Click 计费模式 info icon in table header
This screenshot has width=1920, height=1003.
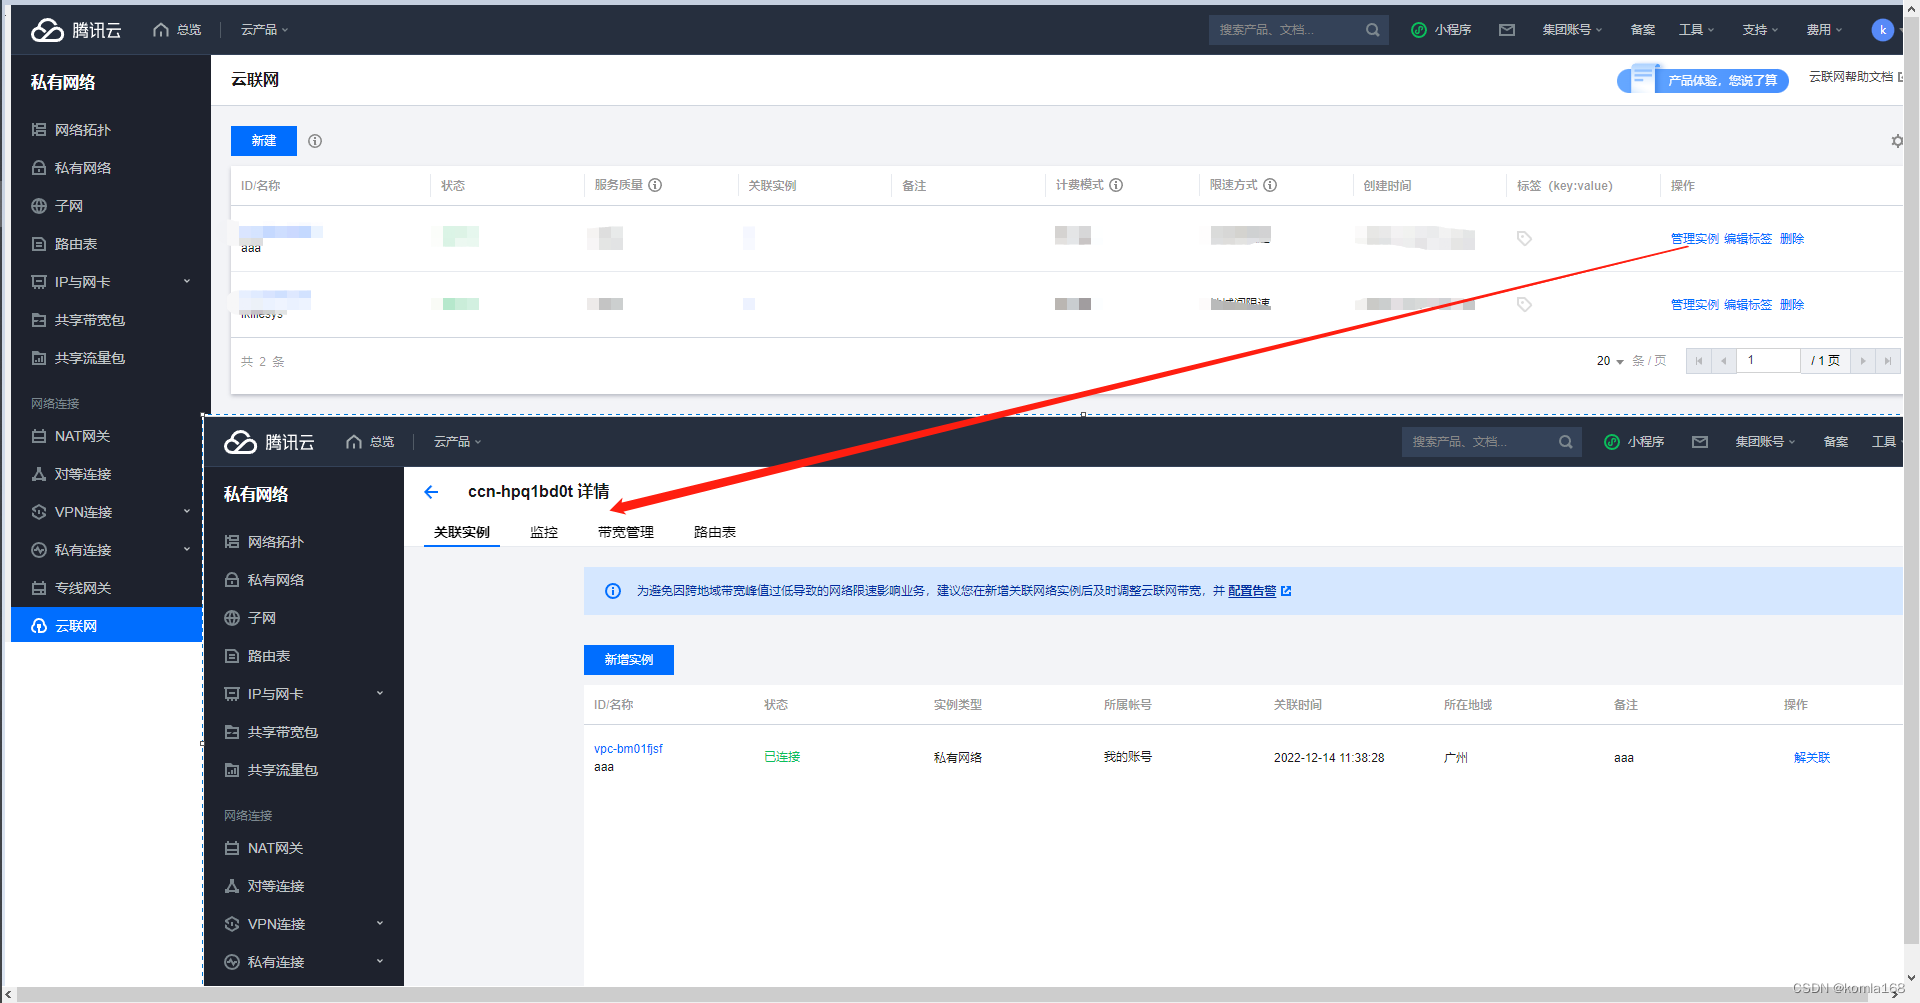click(1116, 185)
